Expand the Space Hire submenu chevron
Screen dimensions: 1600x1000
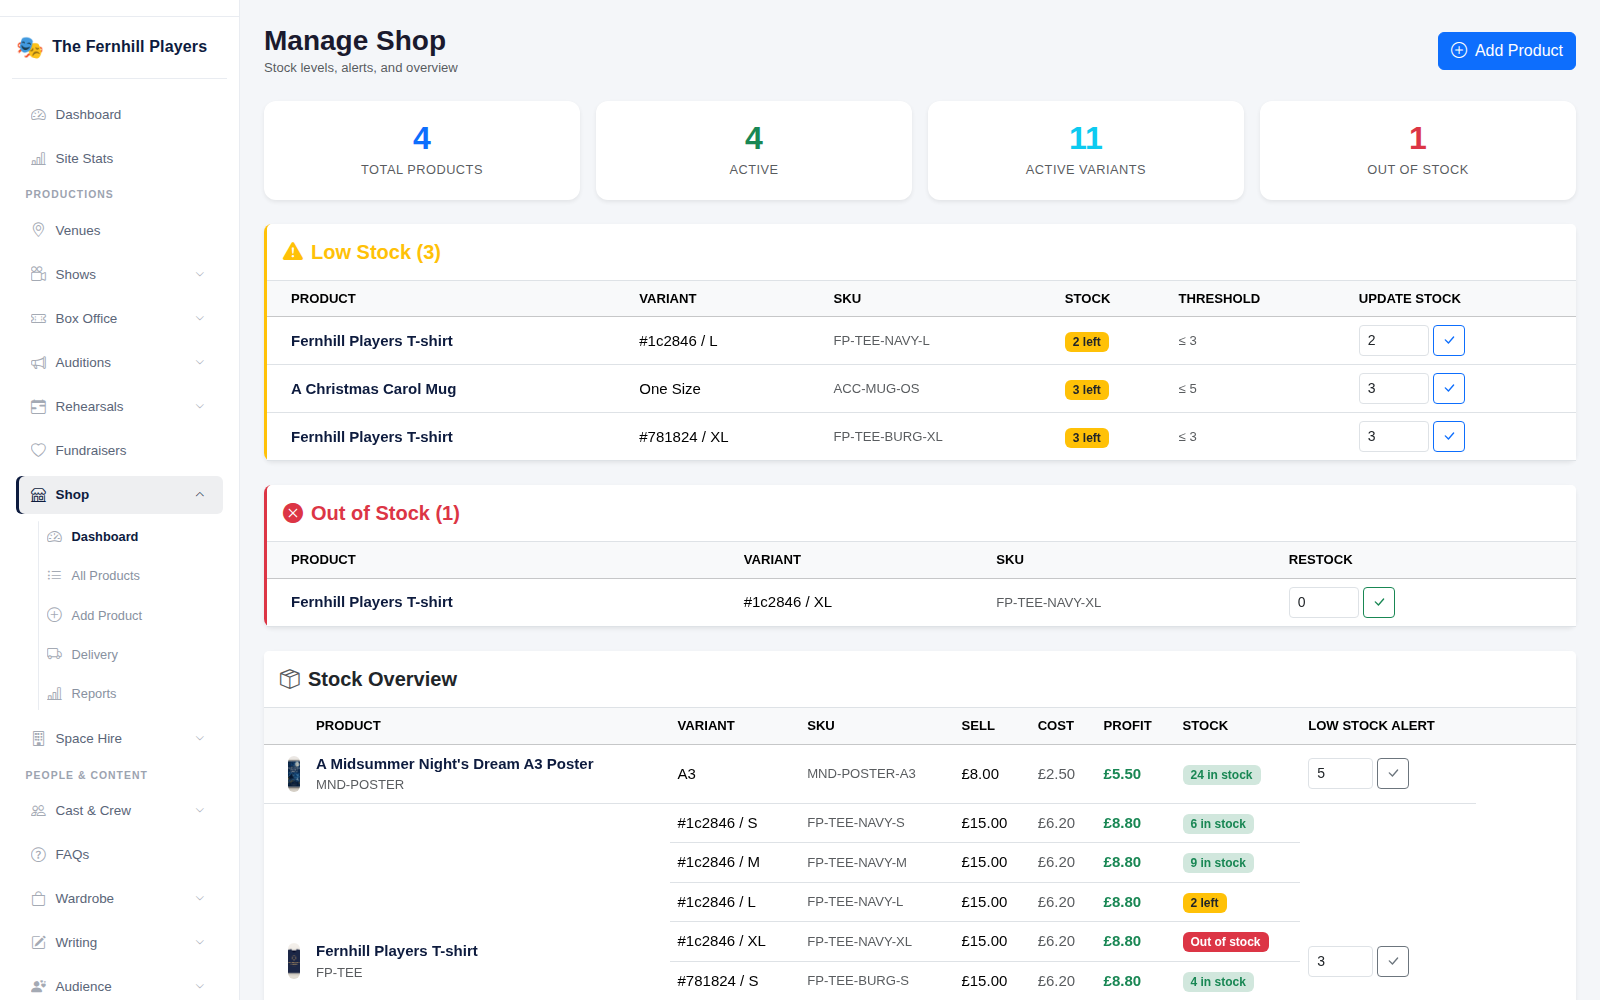point(200,739)
